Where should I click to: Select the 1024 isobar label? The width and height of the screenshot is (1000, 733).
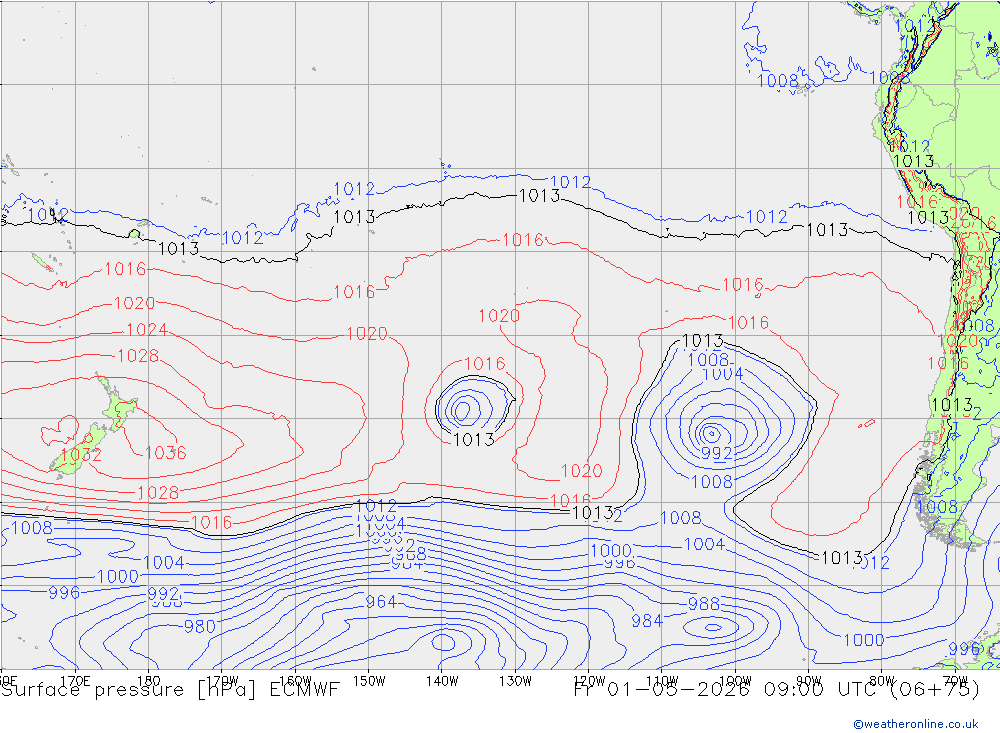pos(147,330)
